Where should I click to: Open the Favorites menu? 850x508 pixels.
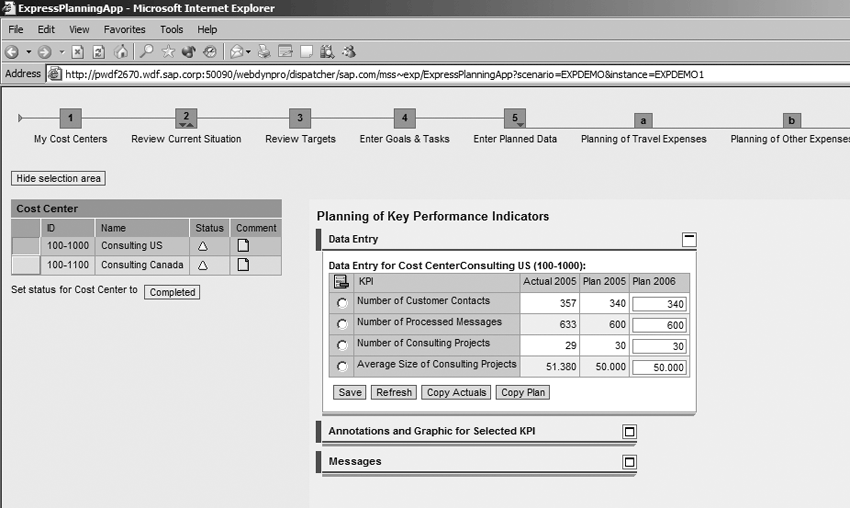[125, 29]
